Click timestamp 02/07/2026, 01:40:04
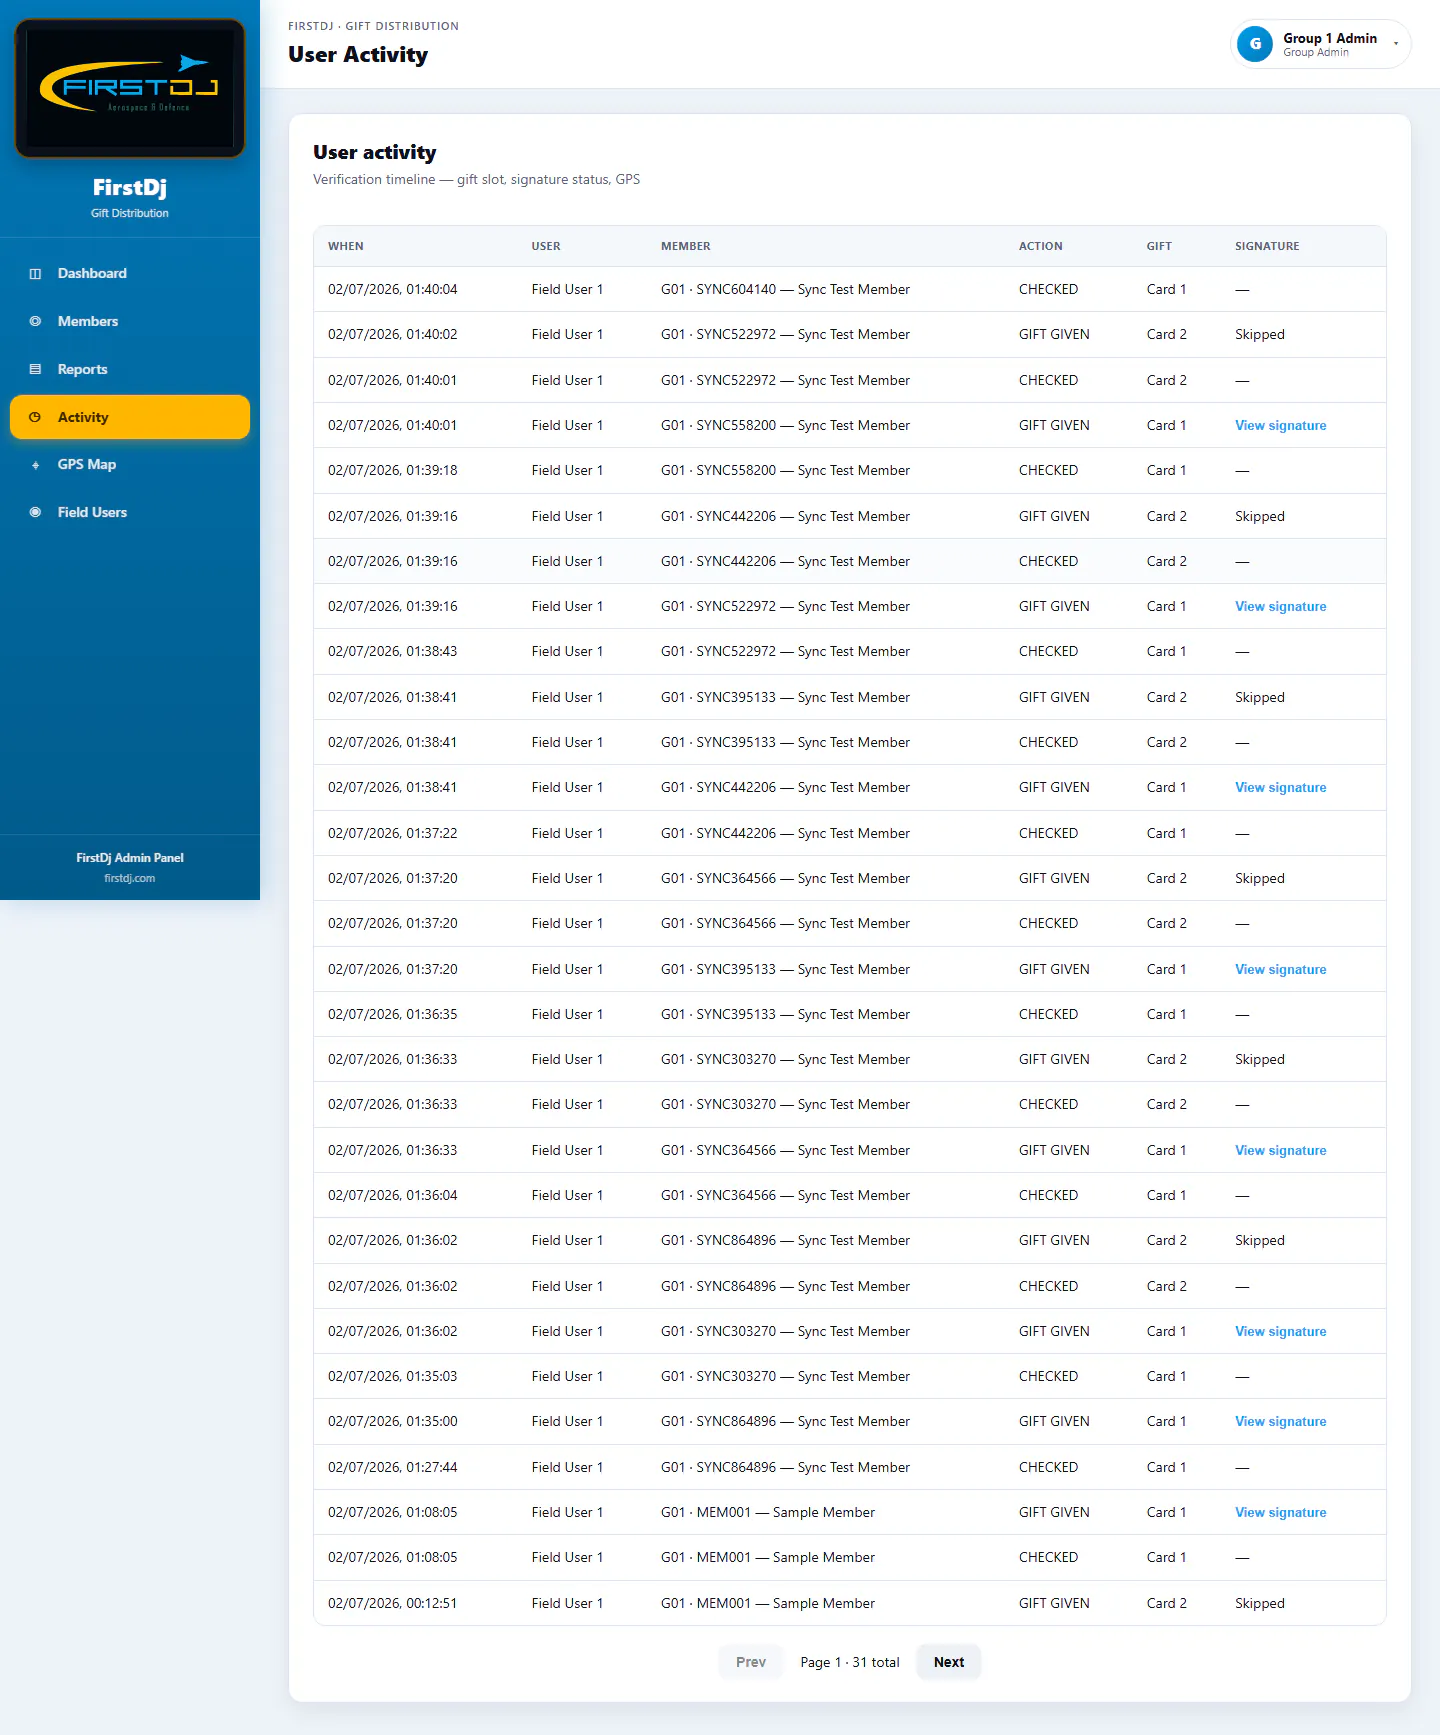This screenshot has width=1440, height=1735. (393, 290)
